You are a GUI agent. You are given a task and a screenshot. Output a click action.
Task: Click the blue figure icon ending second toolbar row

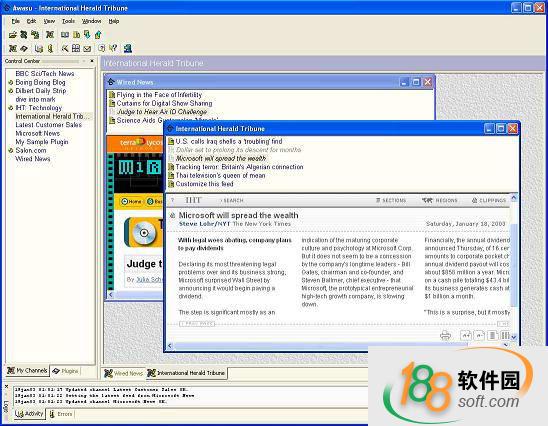coord(128,48)
